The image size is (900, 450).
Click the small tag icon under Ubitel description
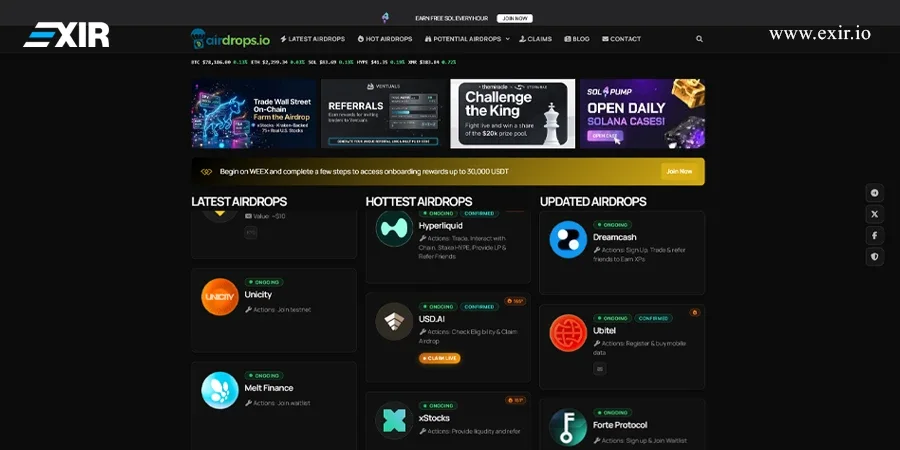pyautogui.click(x=600, y=368)
